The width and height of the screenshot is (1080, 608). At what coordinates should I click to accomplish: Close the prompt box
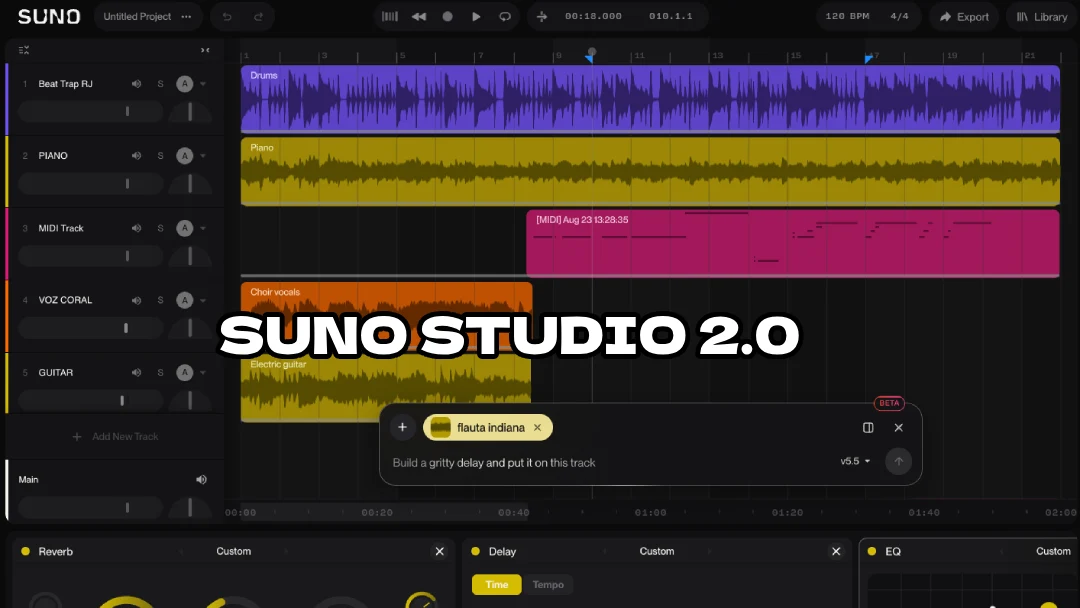coord(898,428)
